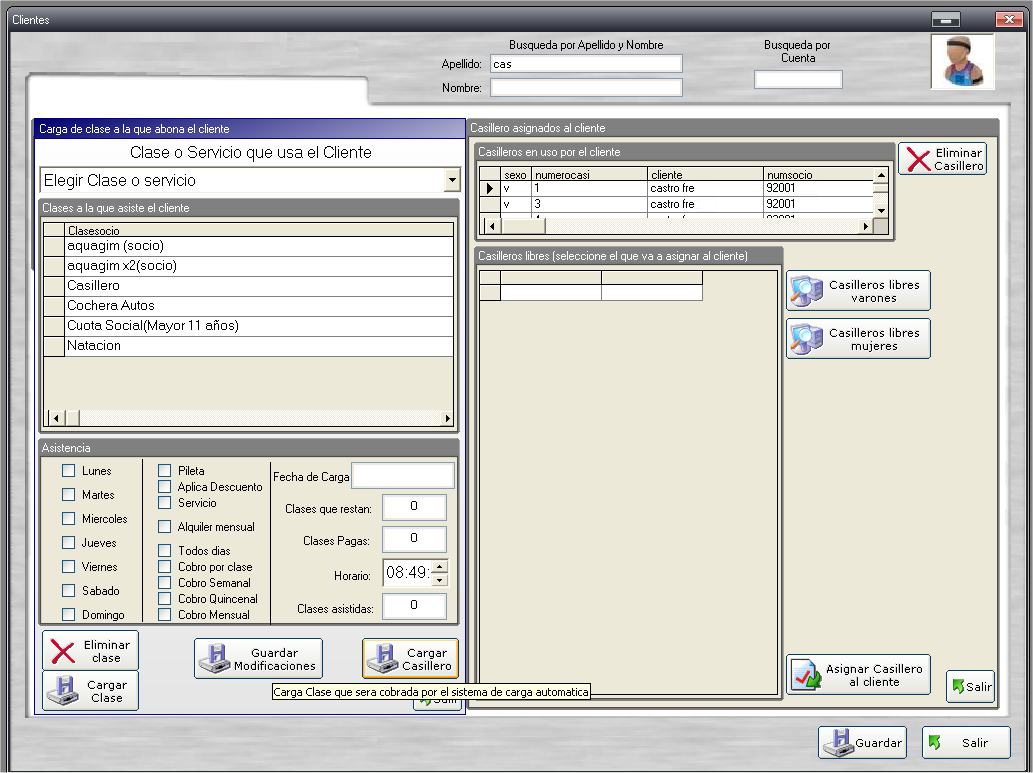The height and width of the screenshot is (773, 1033).
Task: Enable the Pileta checkbox
Action: tap(165, 471)
